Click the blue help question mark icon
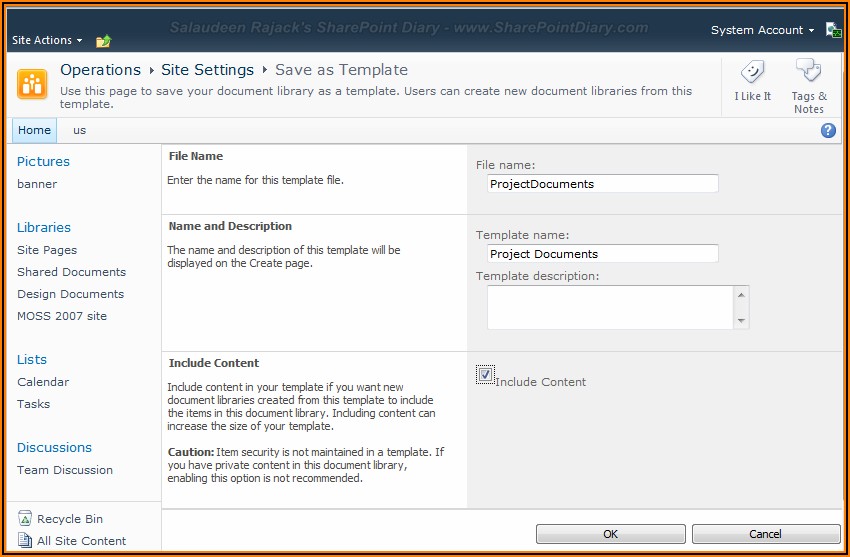Viewport: 850px width, 557px height. 828,130
